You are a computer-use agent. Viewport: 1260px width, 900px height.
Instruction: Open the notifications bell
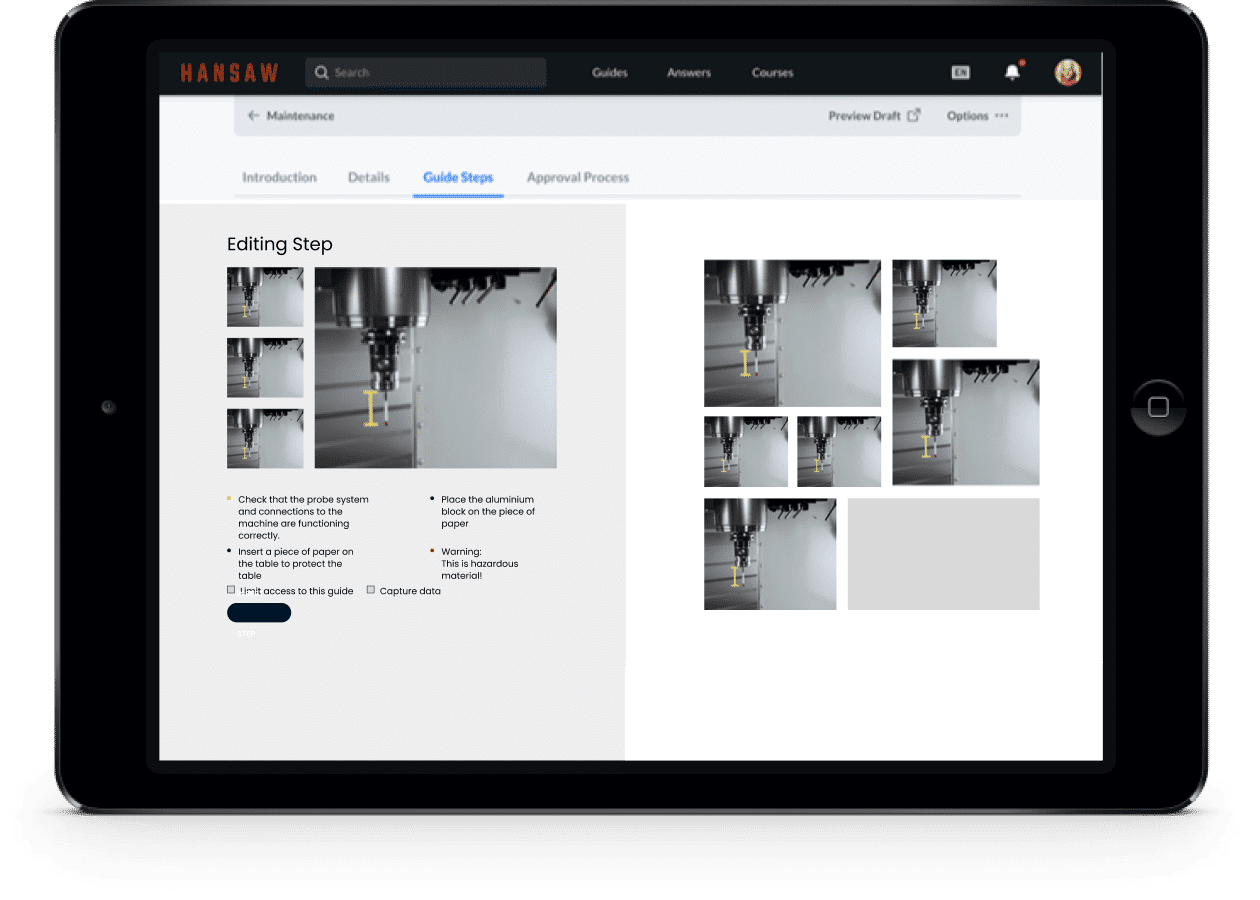1012,73
